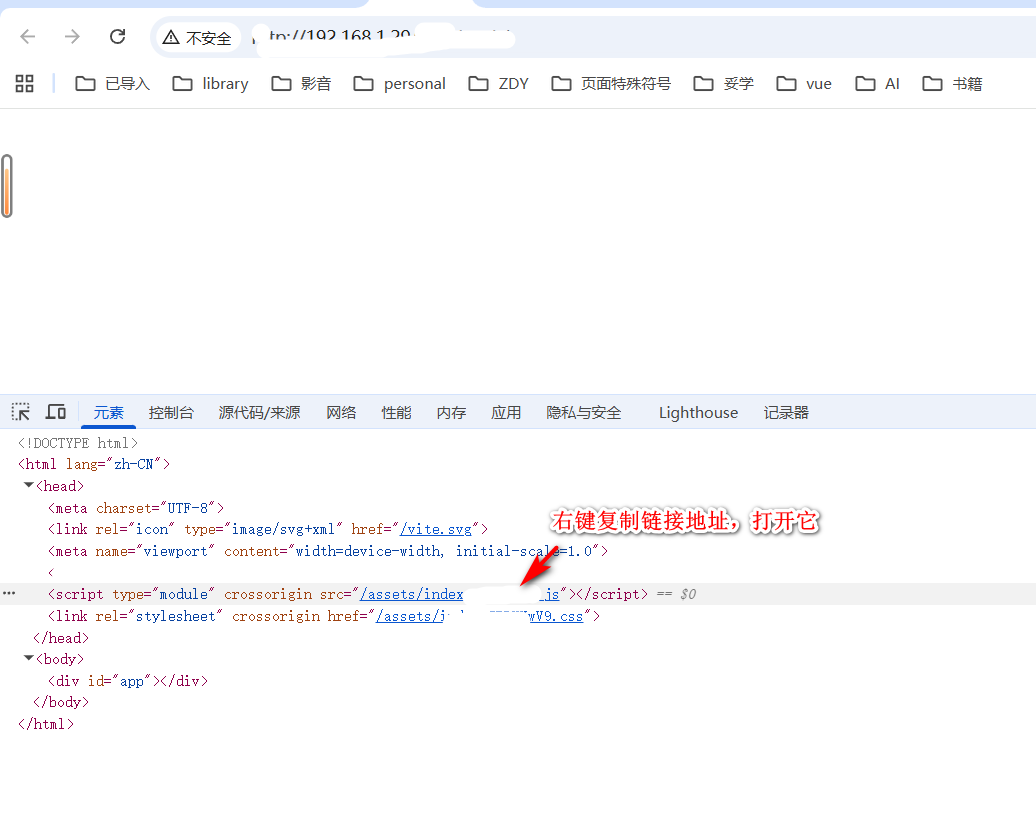Select the div id="app" node
This screenshot has width=1036, height=824.
(x=128, y=681)
